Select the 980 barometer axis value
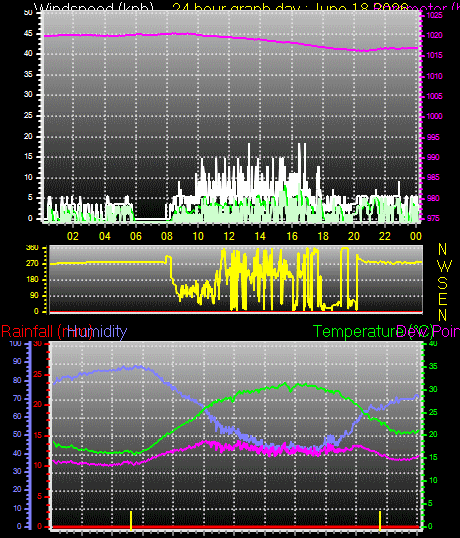460x538 pixels. (x=433, y=198)
